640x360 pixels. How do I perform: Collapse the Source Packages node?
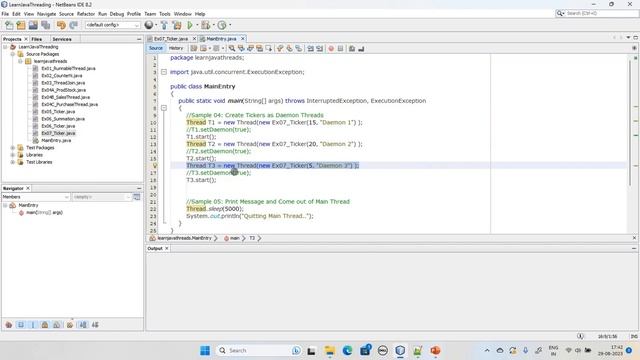pos(13,54)
